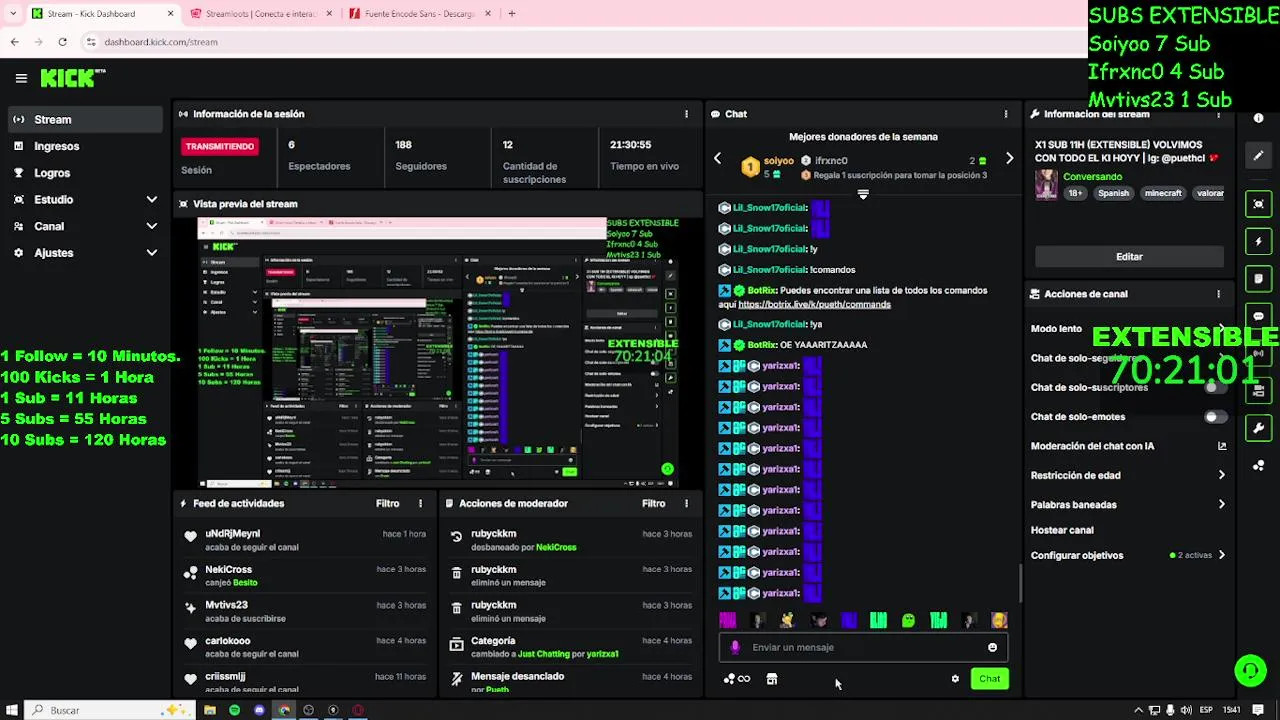
Task: Click the stream preview thumbnail
Action: click(439, 353)
